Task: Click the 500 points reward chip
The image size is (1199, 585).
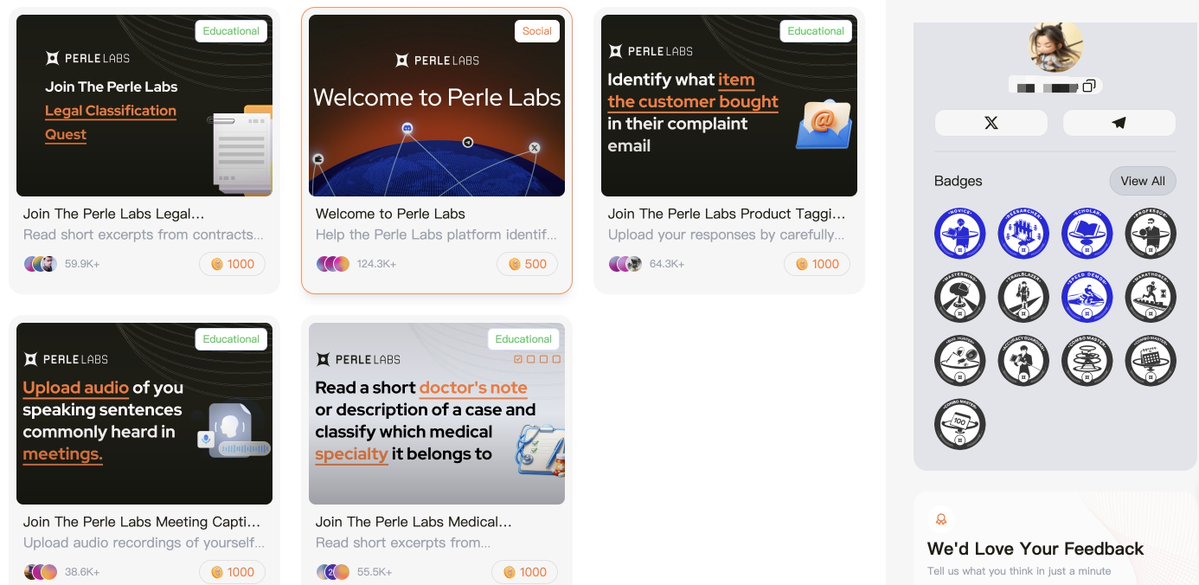Action: pyautogui.click(x=527, y=264)
